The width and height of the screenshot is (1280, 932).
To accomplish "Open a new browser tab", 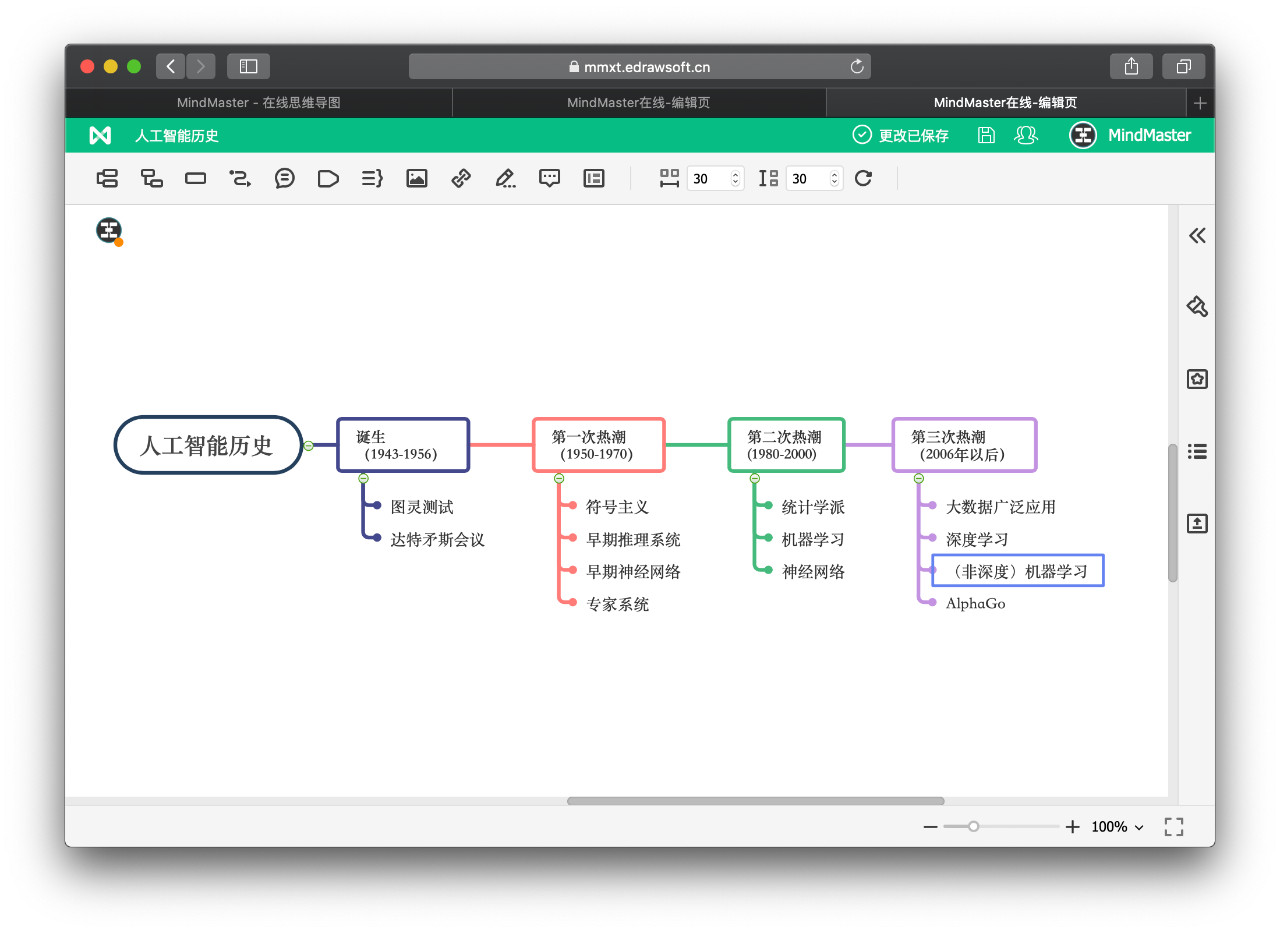I will coord(1200,103).
